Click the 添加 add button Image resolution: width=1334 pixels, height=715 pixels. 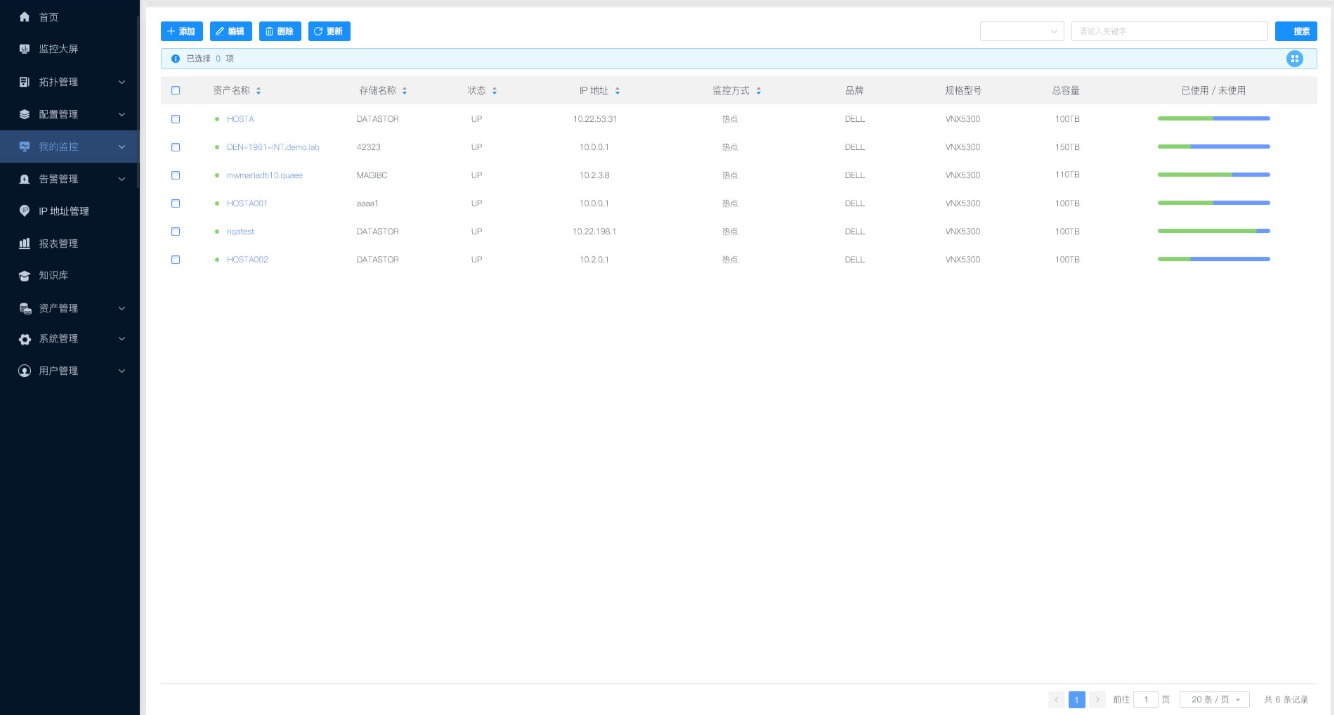point(182,32)
